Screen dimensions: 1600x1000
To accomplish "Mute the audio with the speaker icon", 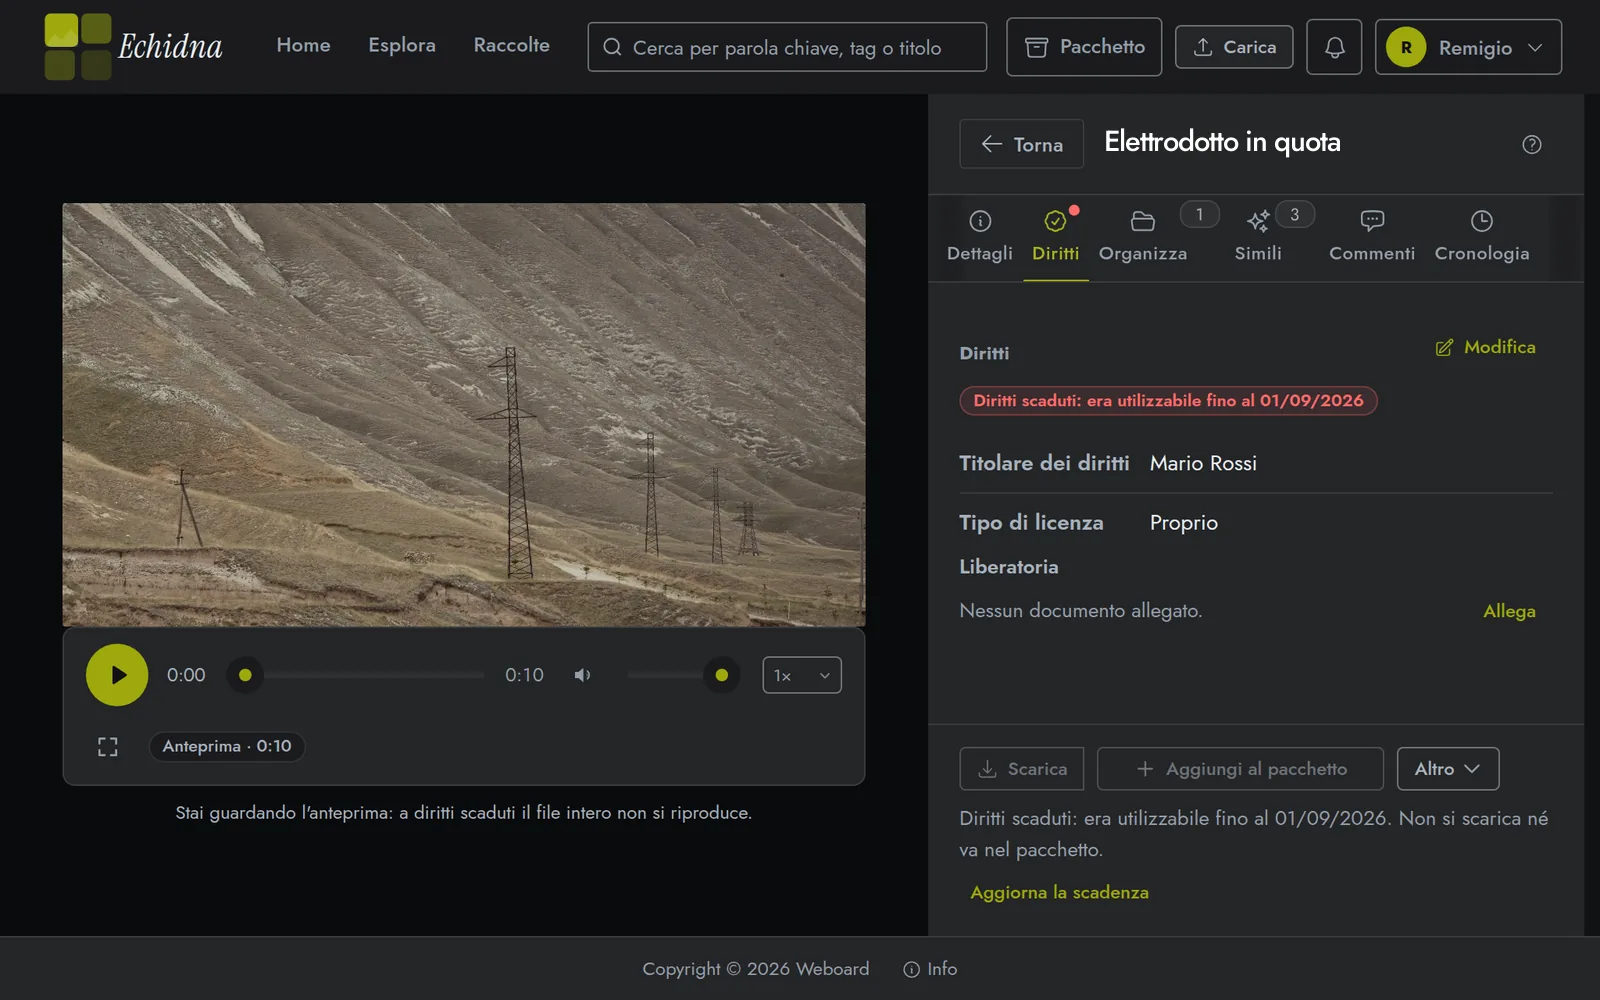I will tap(582, 675).
